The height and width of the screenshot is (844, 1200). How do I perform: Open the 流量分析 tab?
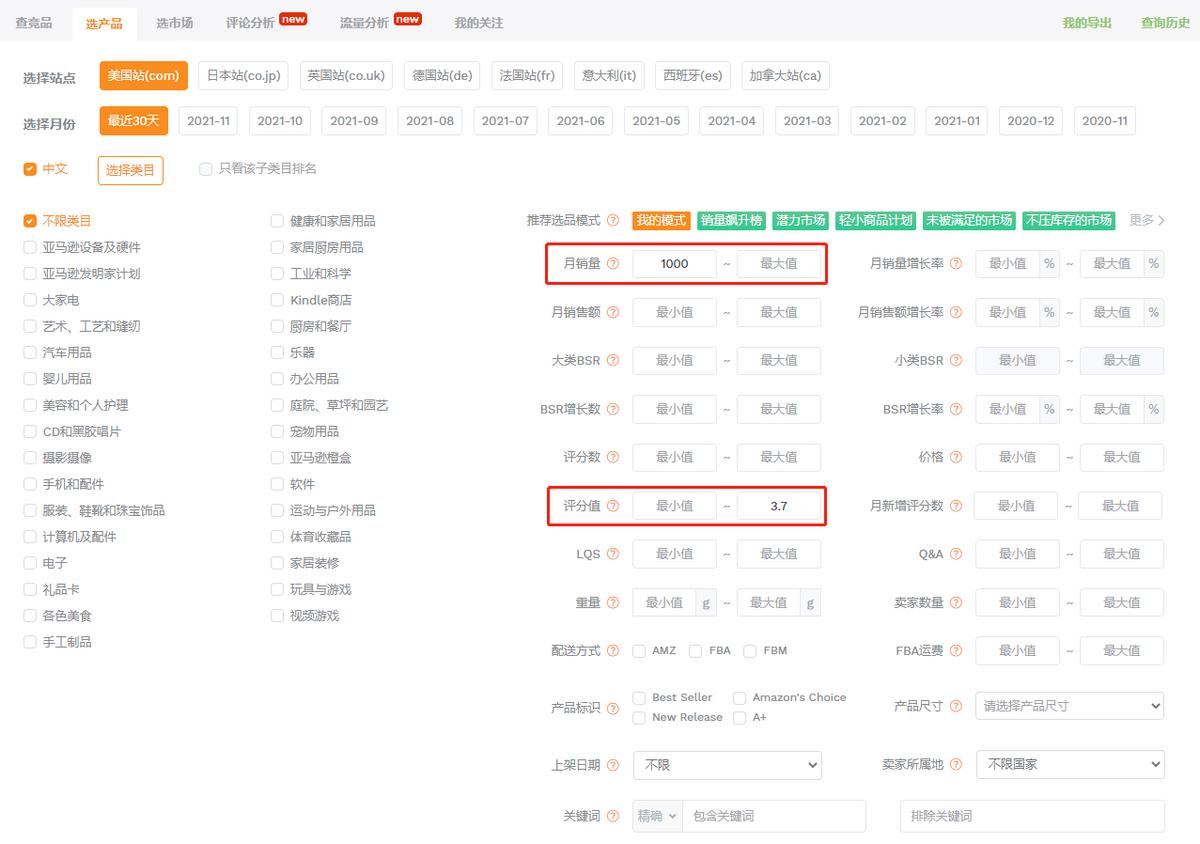click(x=364, y=22)
